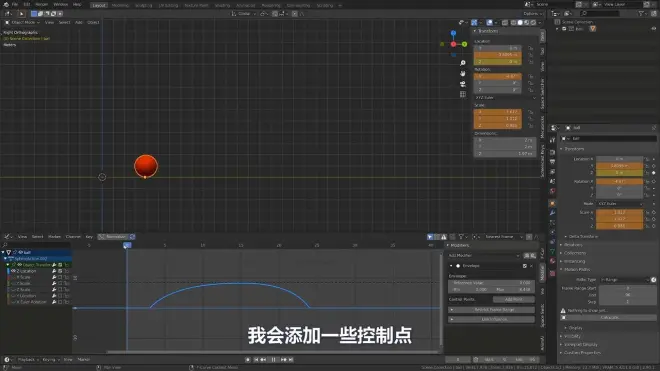Click the blue Z axis gizmo ball

tap(453, 33)
